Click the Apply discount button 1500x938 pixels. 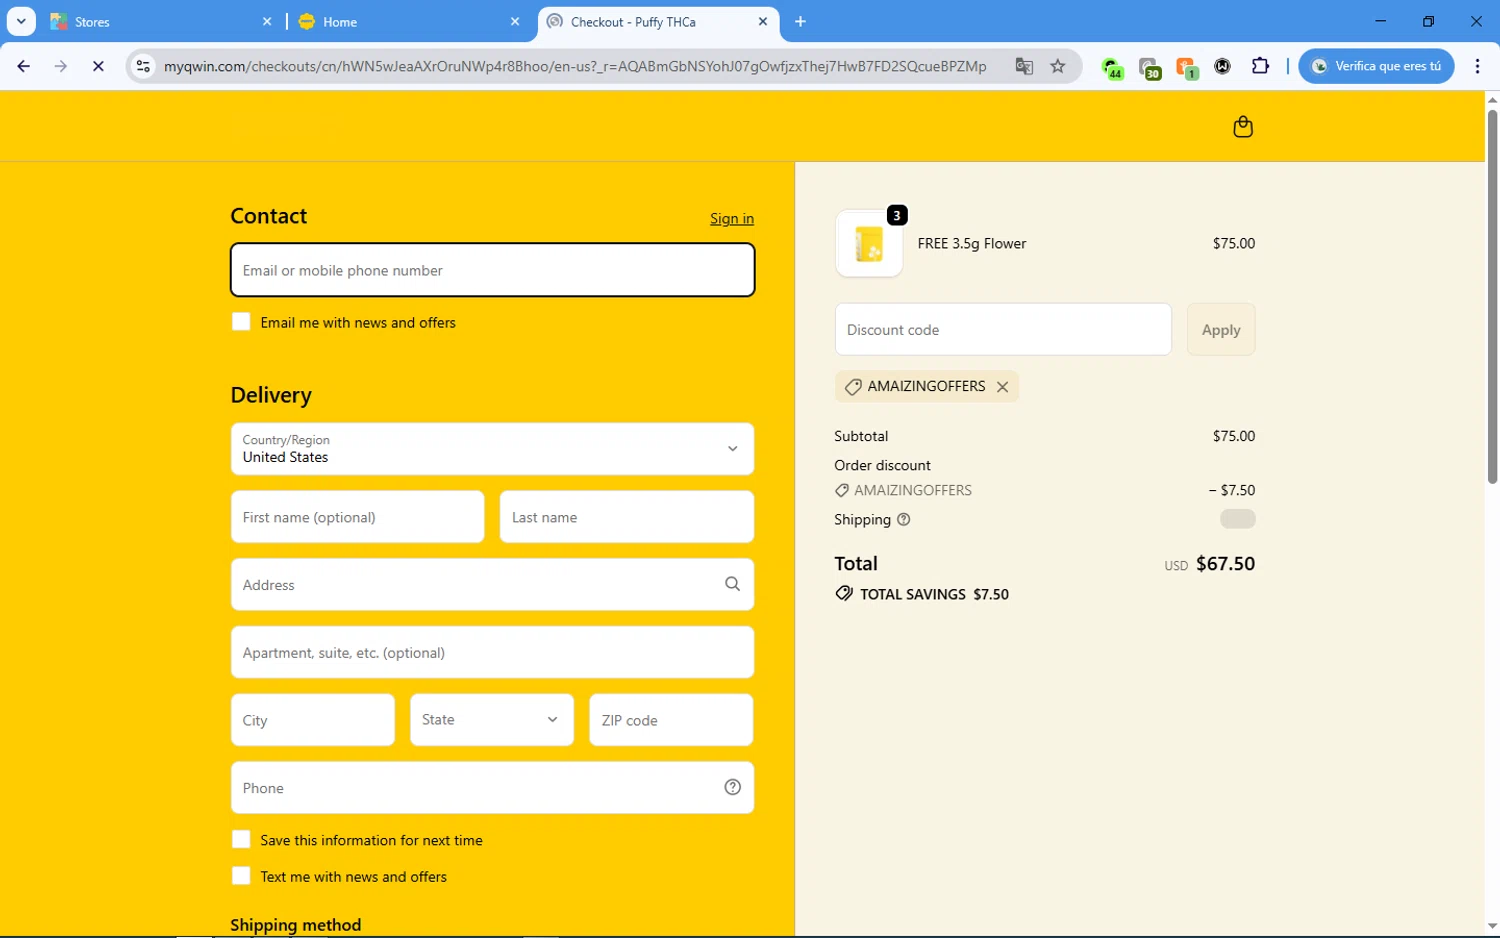click(1221, 329)
